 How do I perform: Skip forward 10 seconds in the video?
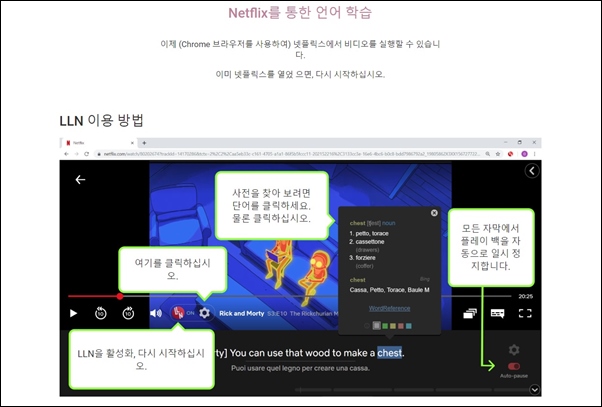(x=128, y=313)
